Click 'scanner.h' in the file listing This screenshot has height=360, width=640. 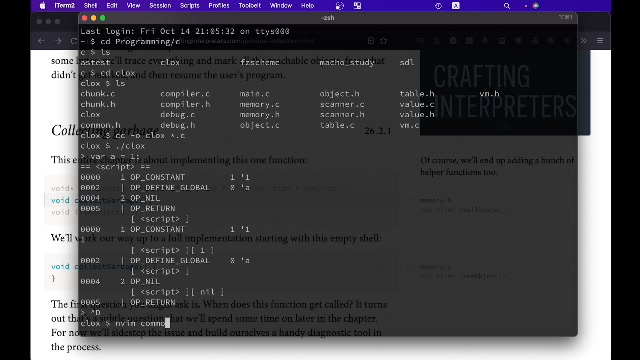pyautogui.click(x=342, y=115)
